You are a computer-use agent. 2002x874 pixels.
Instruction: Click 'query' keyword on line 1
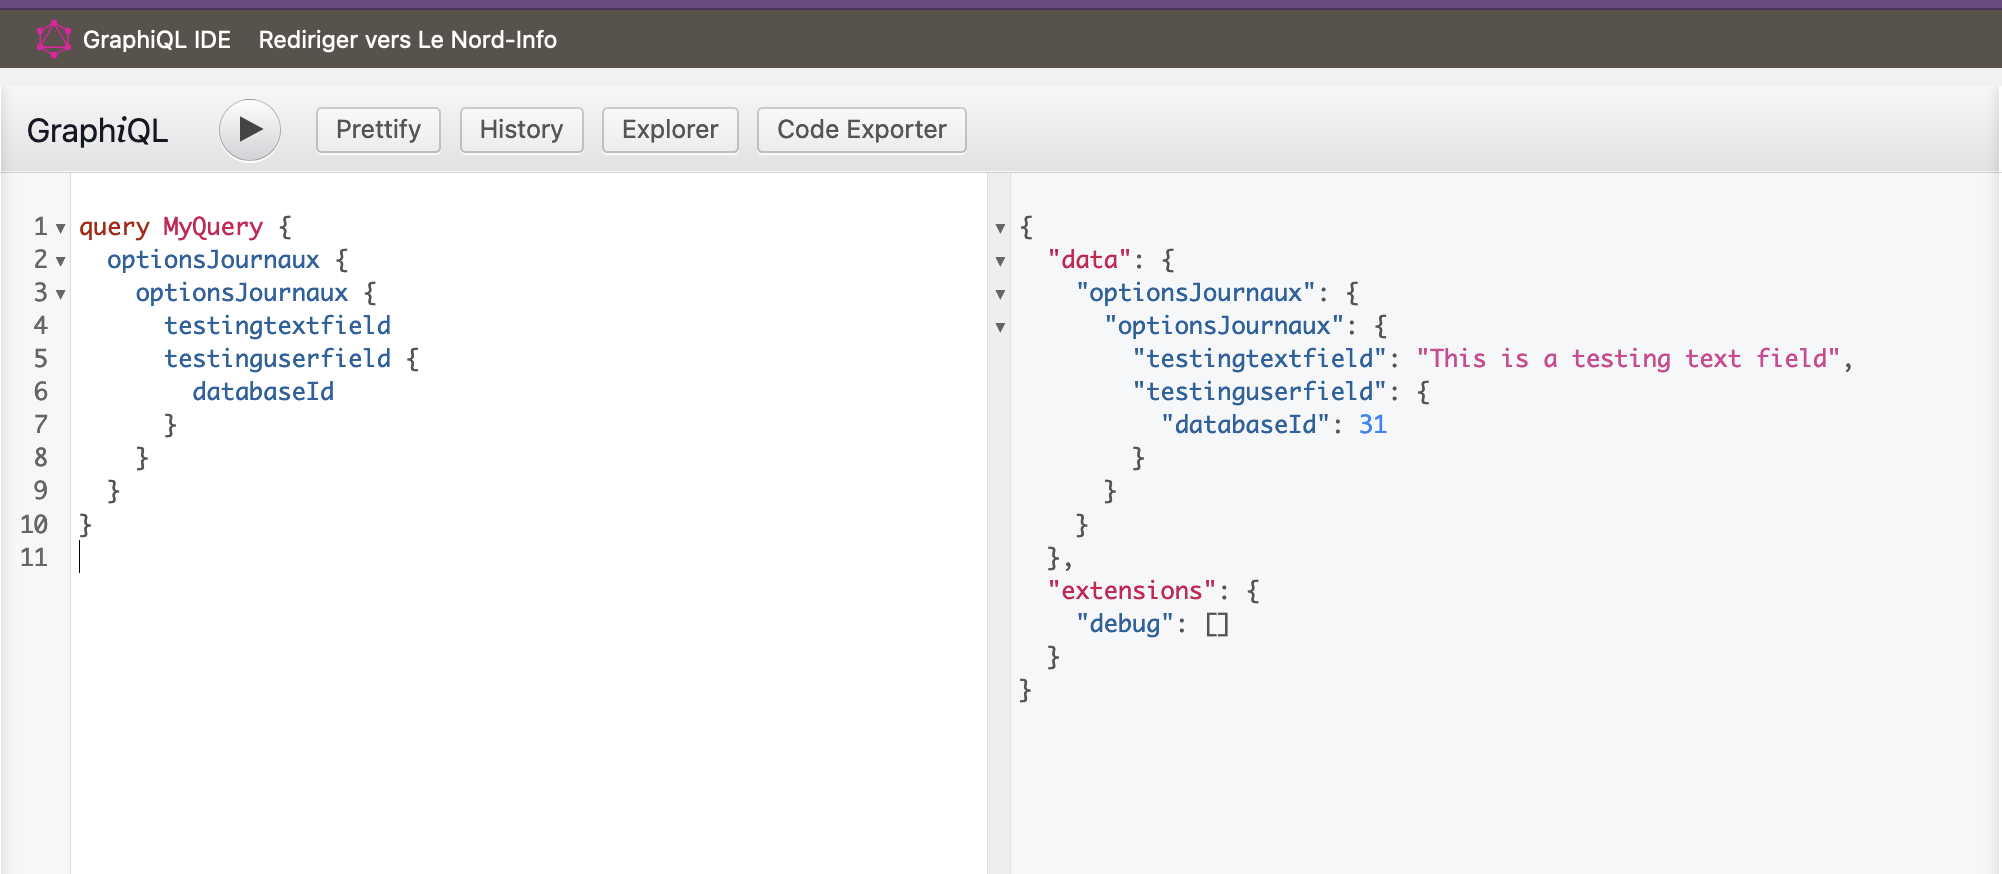point(114,227)
